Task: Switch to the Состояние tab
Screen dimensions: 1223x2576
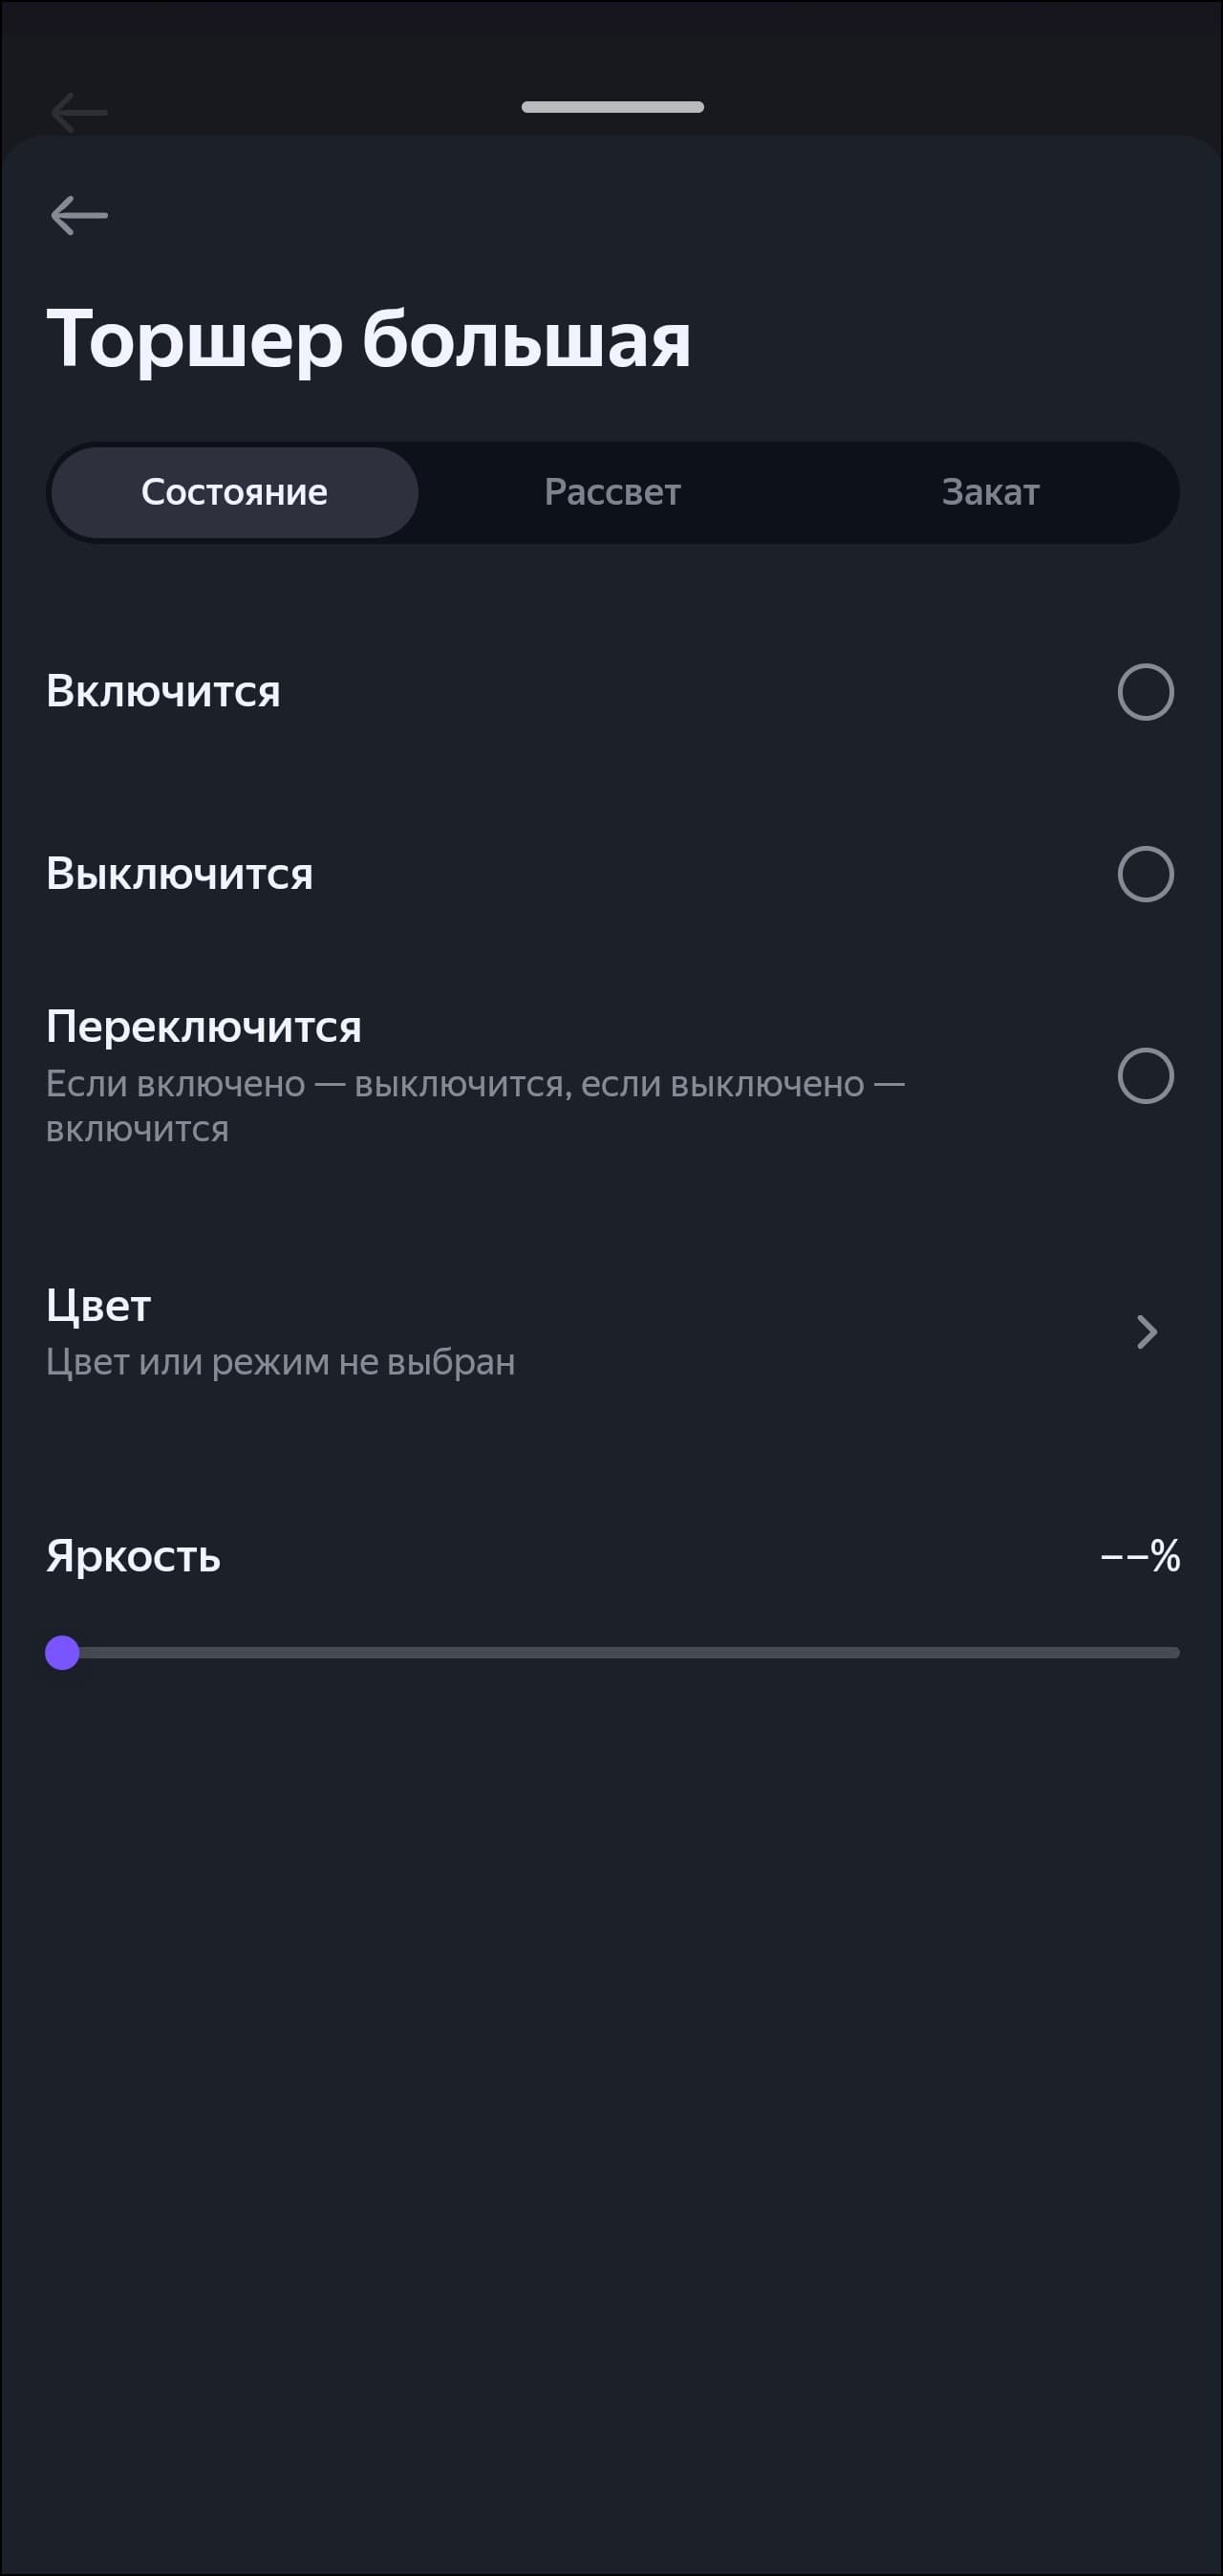Action: [234, 492]
